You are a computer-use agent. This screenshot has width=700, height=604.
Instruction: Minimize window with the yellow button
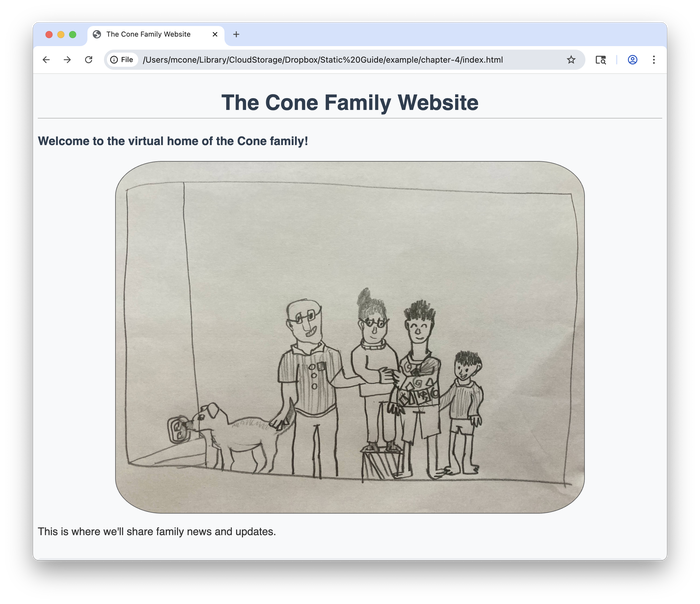point(61,34)
